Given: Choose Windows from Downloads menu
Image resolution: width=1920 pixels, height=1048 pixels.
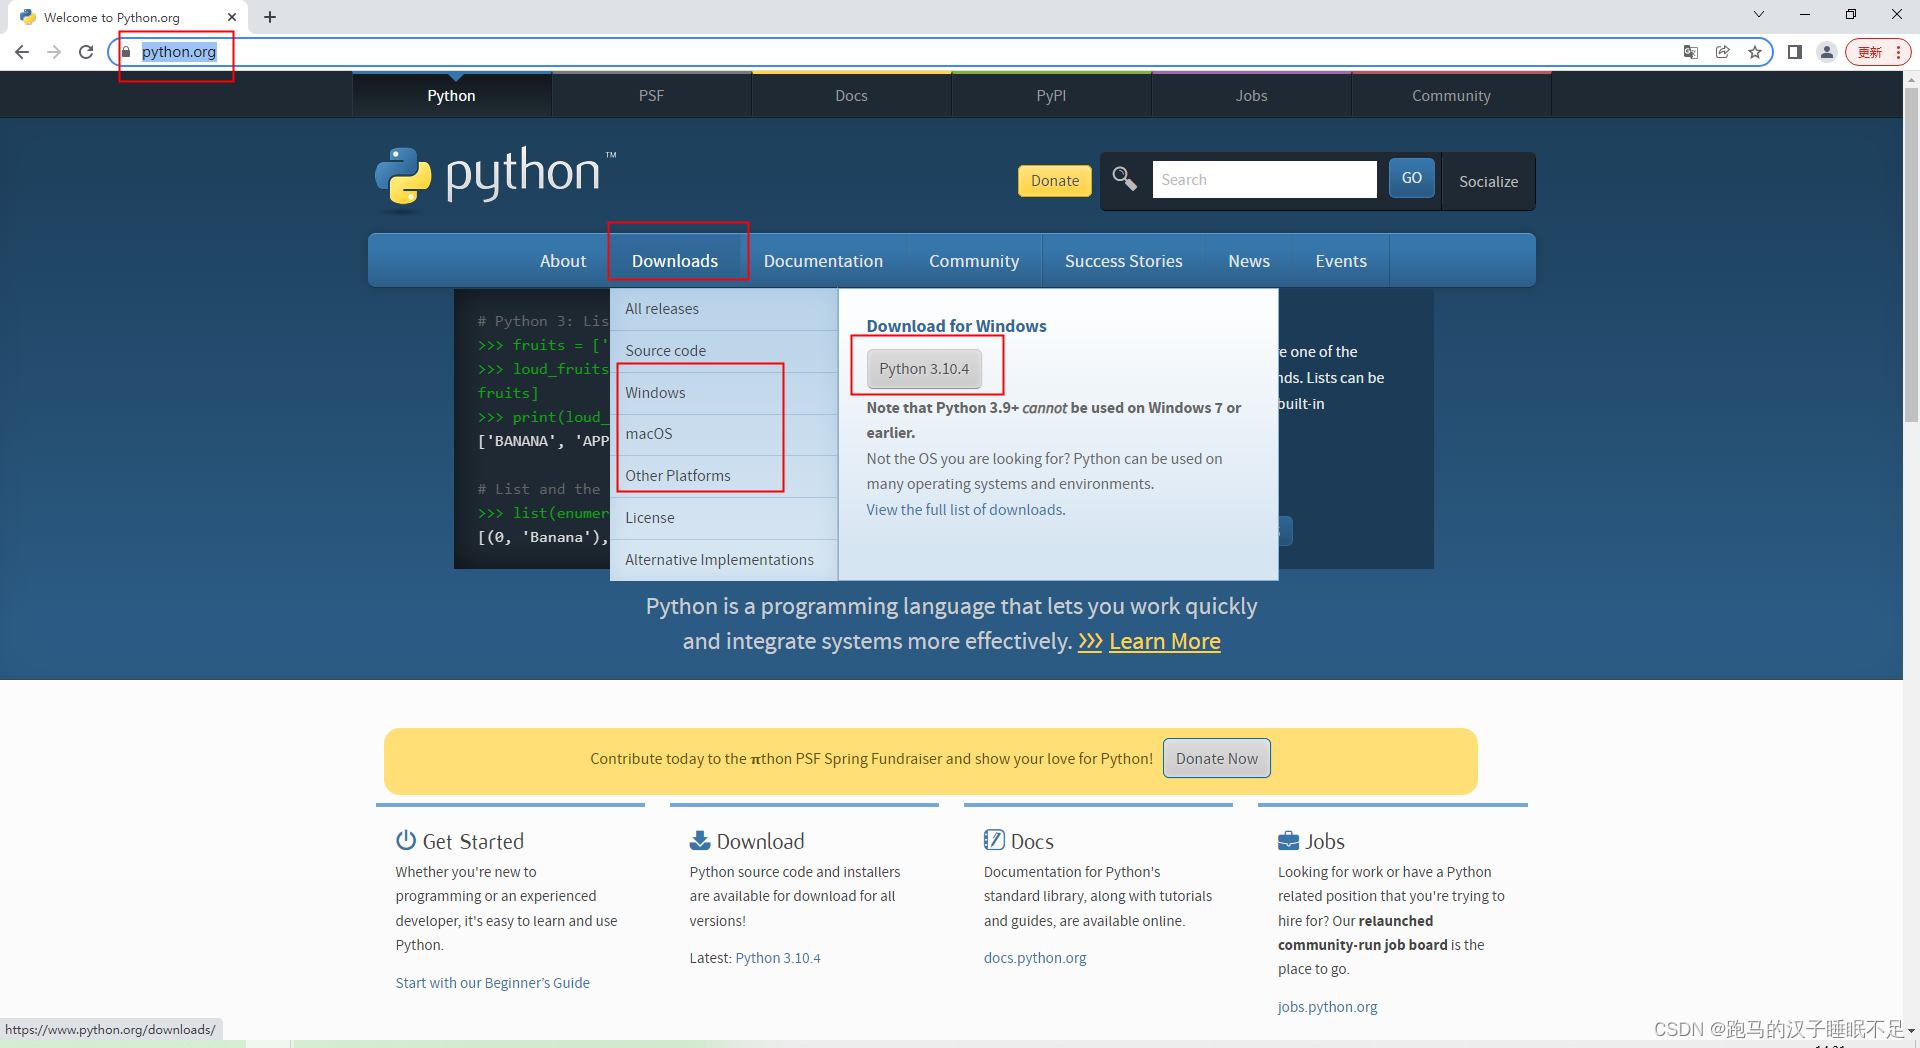Looking at the screenshot, I should tap(724, 393).
